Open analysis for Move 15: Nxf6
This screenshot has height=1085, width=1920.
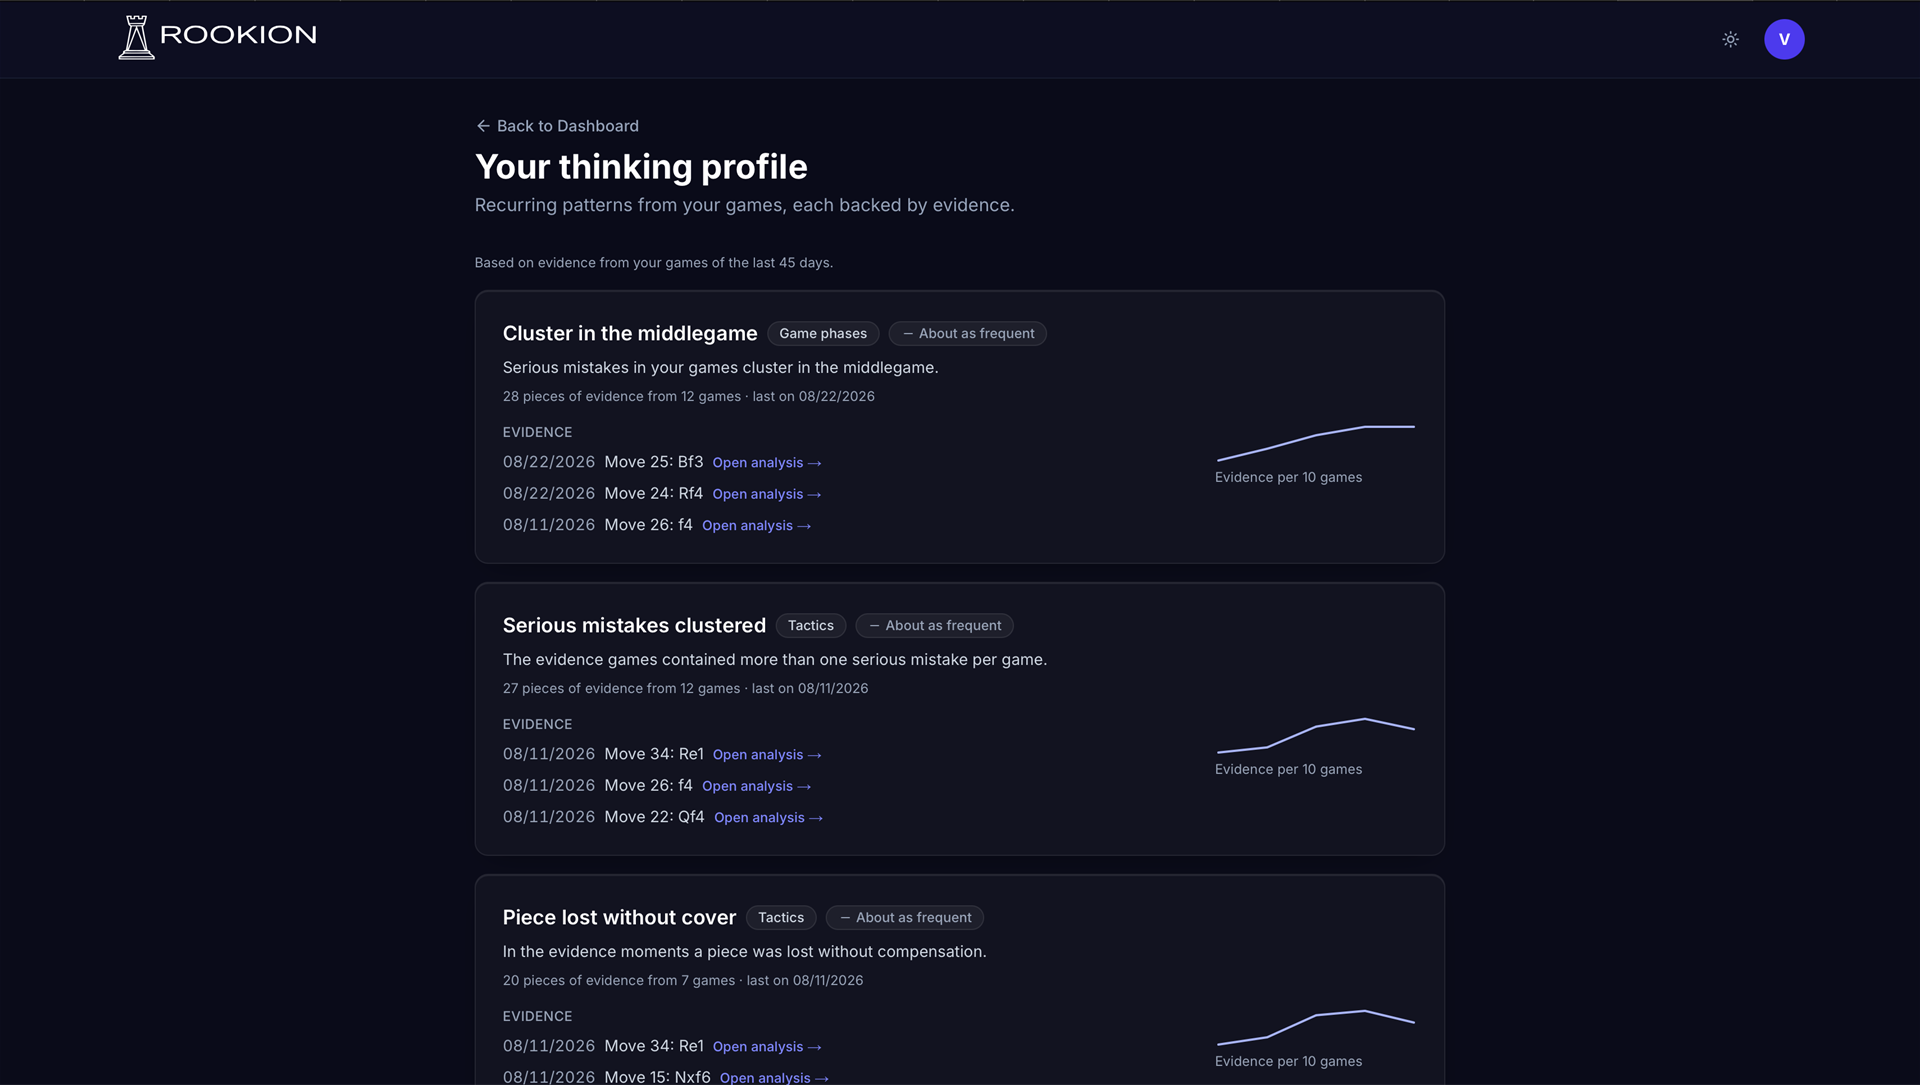pyautogui.click(x=774, y=1077)
